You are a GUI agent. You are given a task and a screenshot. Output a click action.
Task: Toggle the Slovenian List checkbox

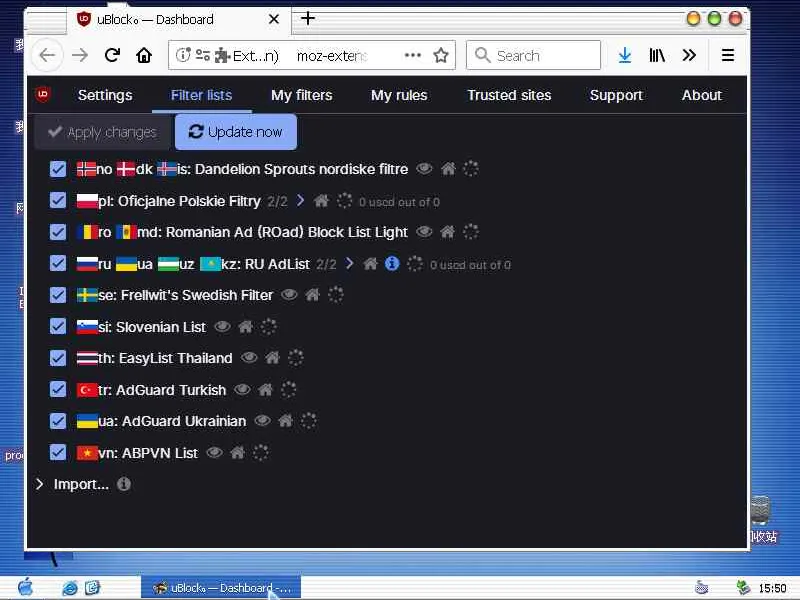pyautogui.click(x=58, y=327)
